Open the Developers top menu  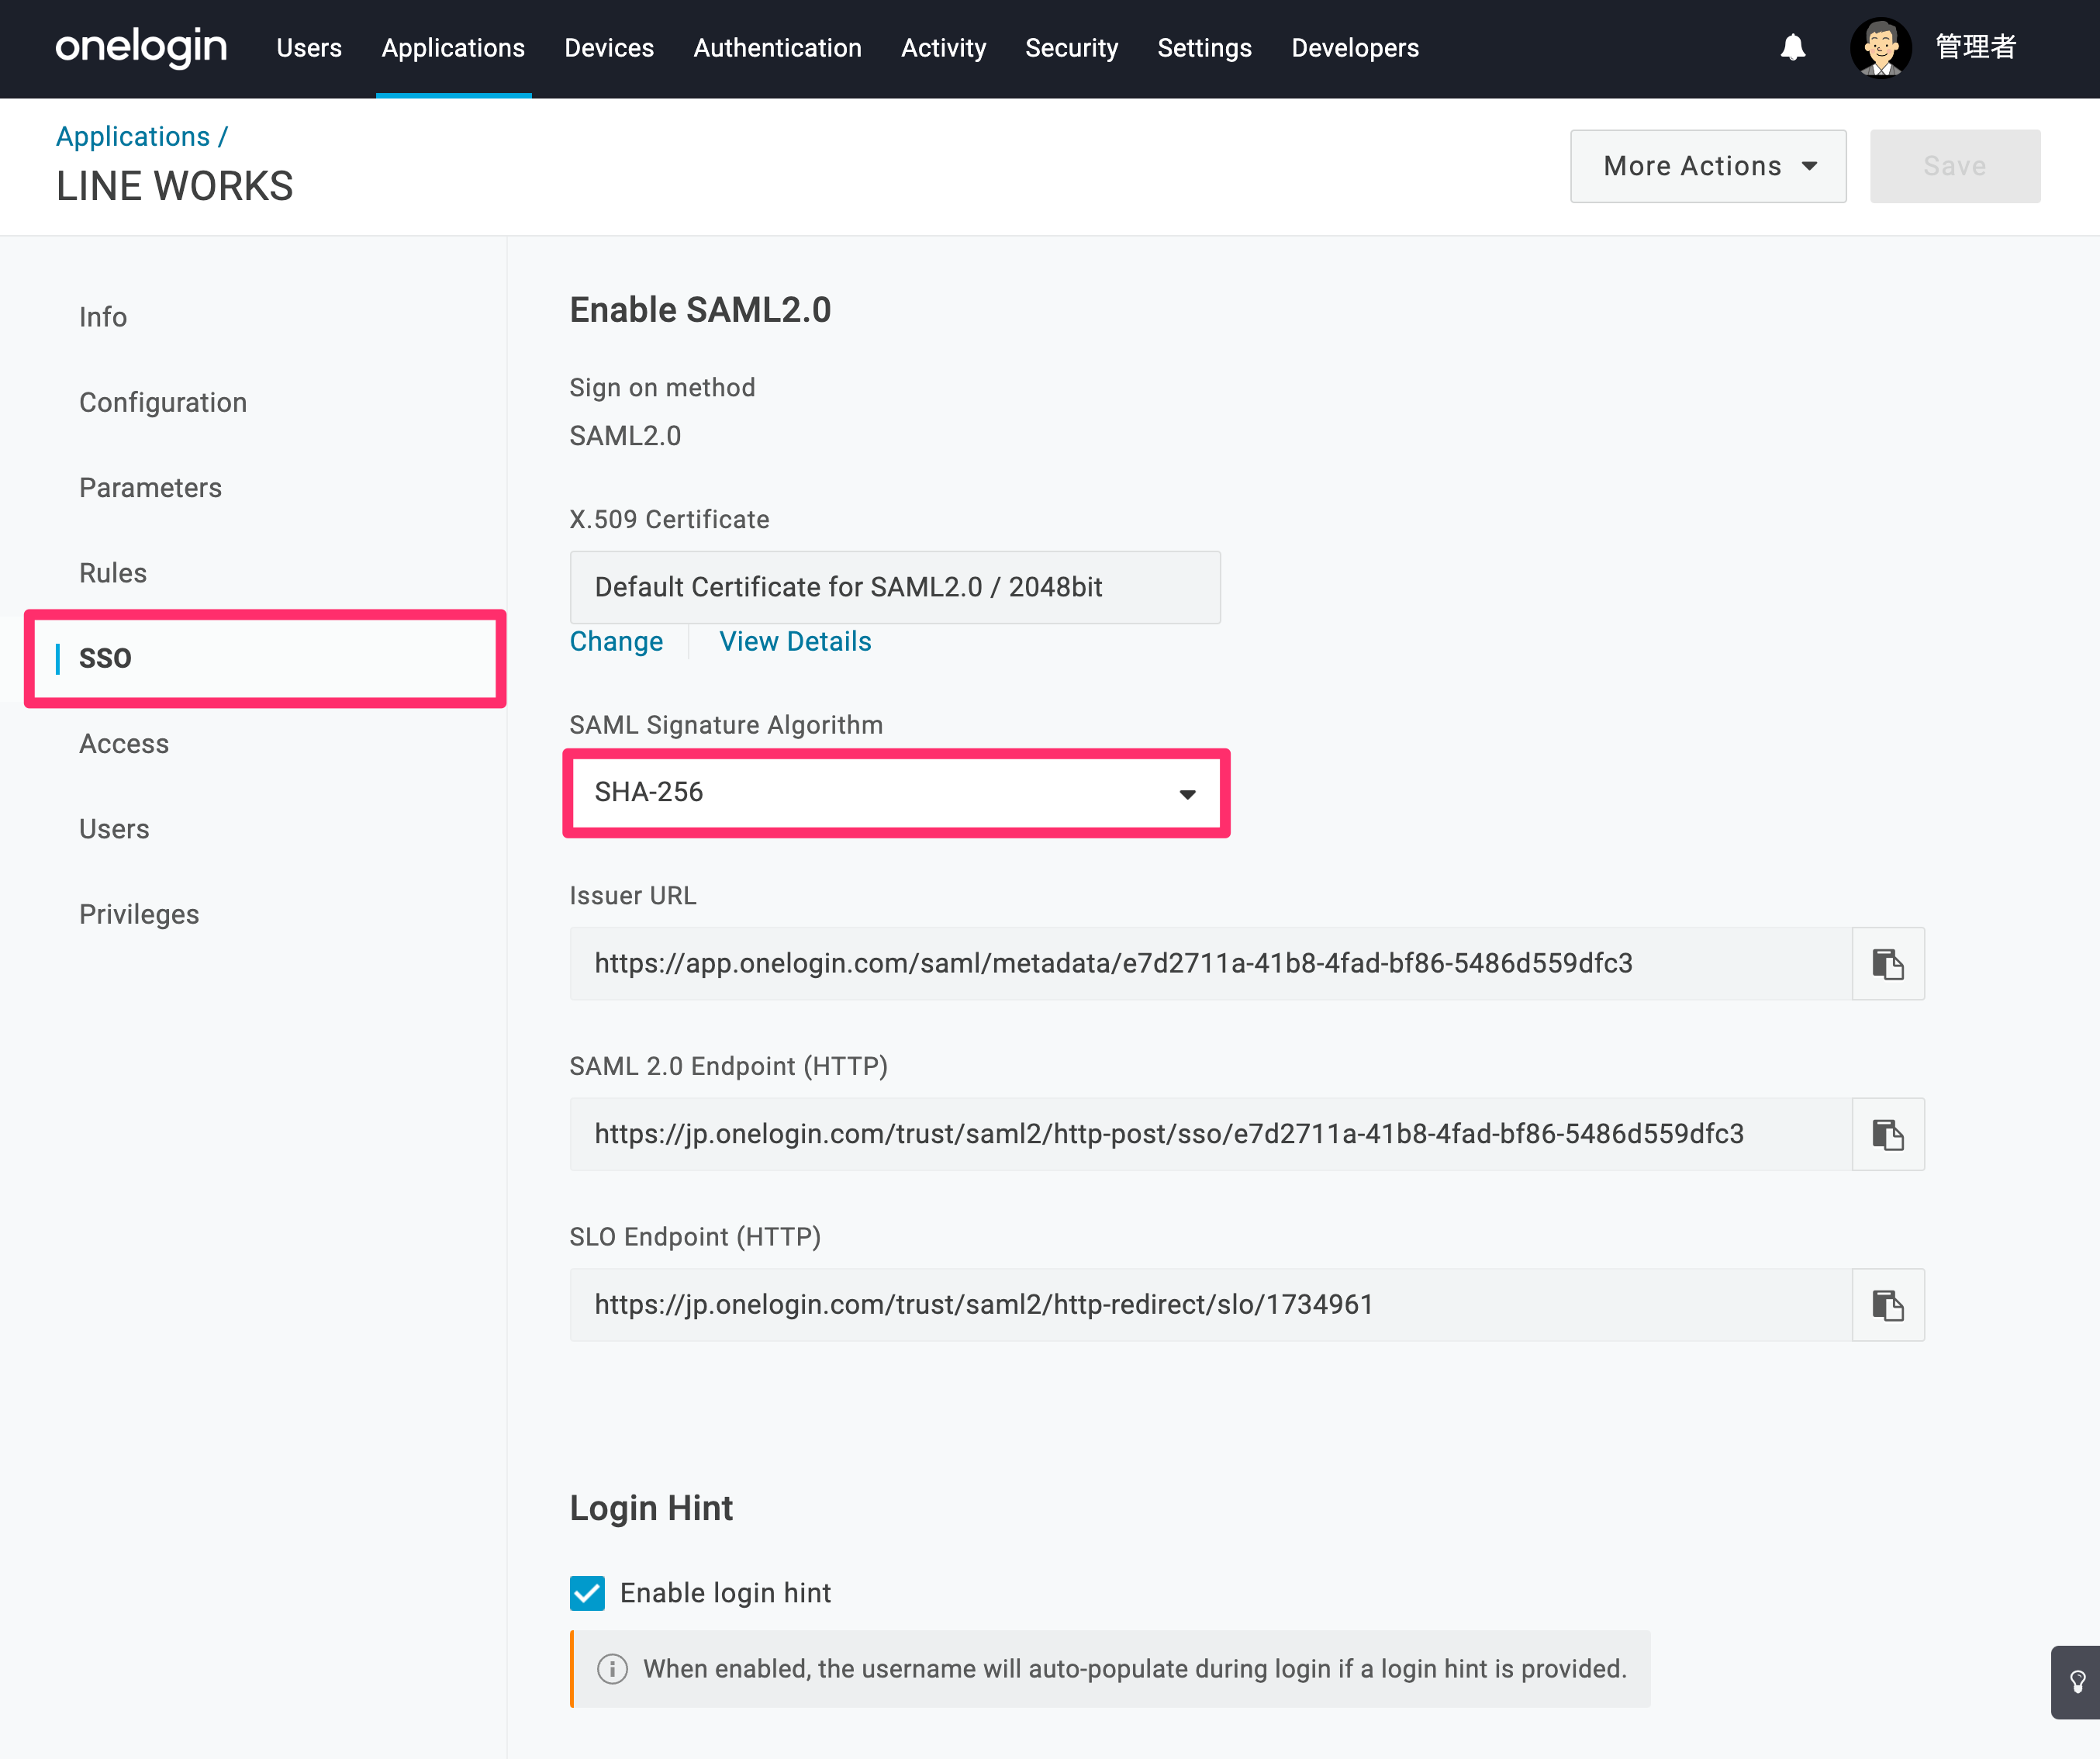[x=1355, y=48]
